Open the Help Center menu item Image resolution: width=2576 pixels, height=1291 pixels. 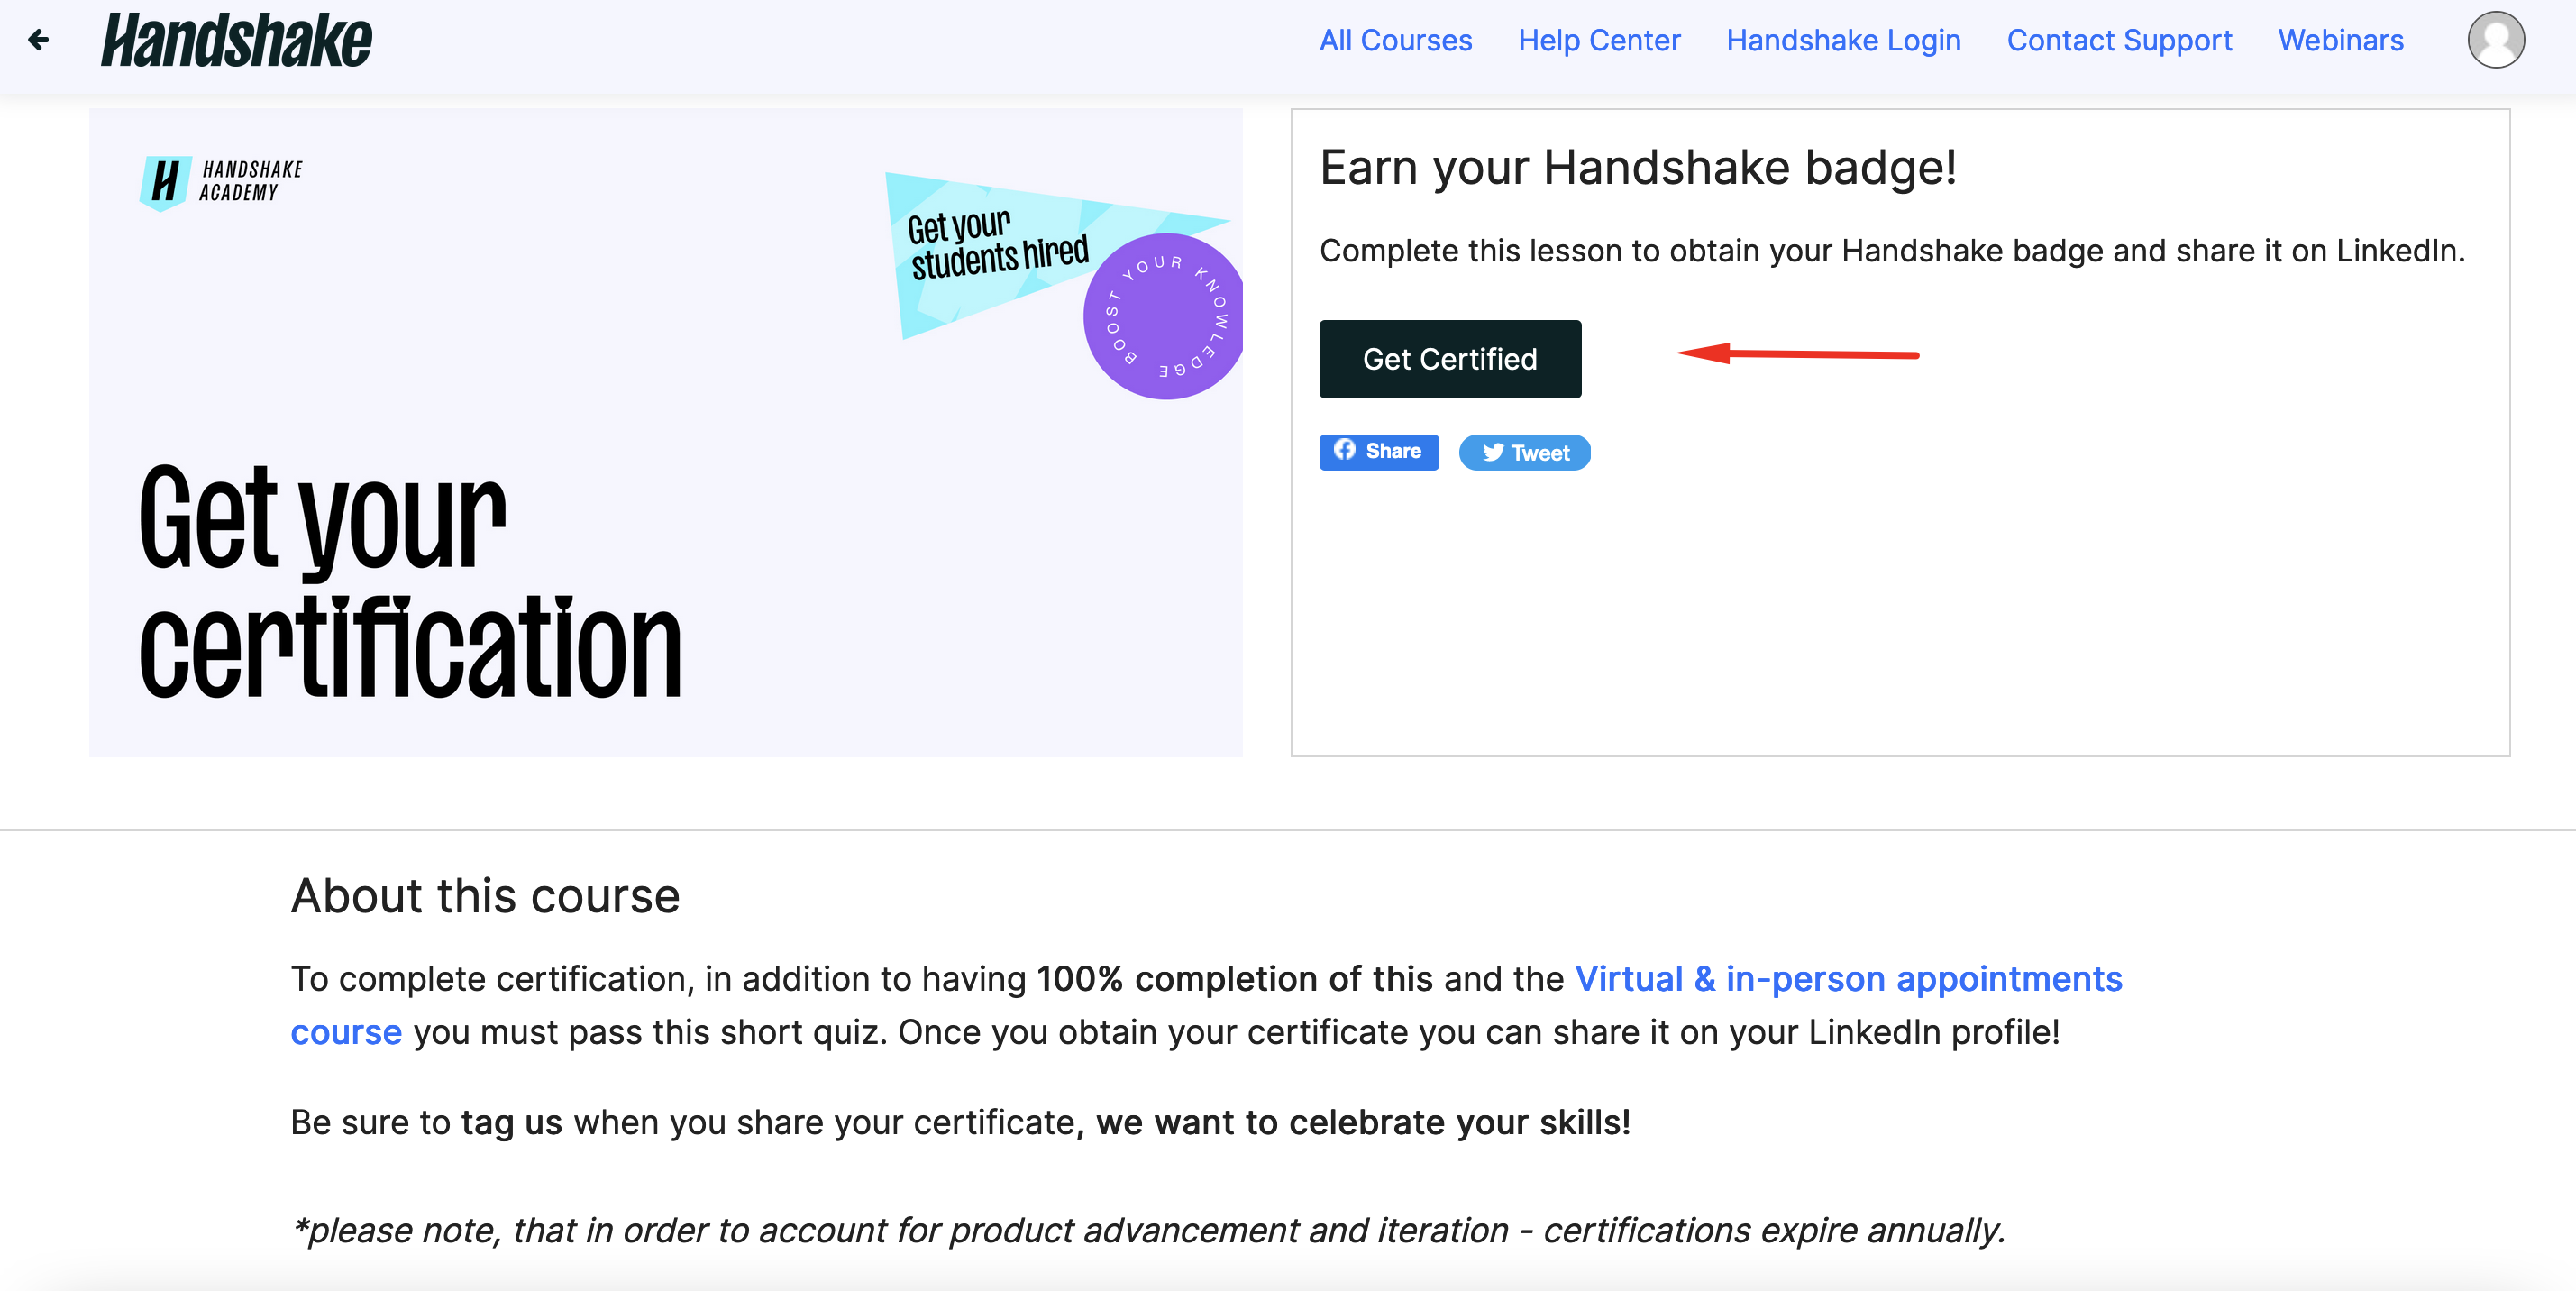coord(1594,42)
